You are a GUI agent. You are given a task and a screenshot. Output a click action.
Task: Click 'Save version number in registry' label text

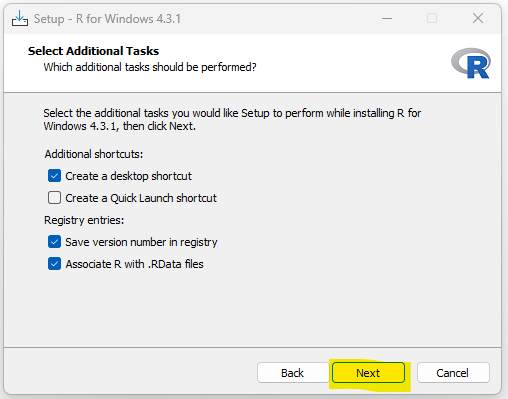(x=141, y=242)
